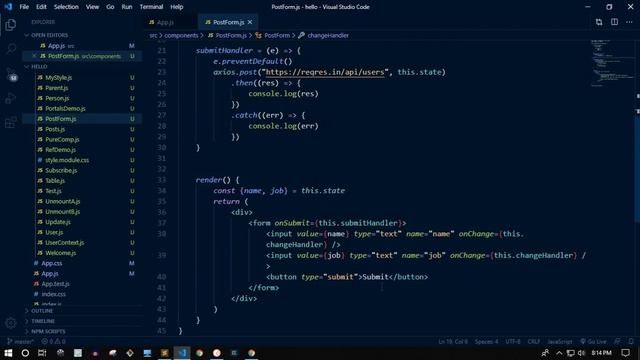640x360 pixels.
Task: Click the master branch indicator in status bar
Action: (20, 342)
